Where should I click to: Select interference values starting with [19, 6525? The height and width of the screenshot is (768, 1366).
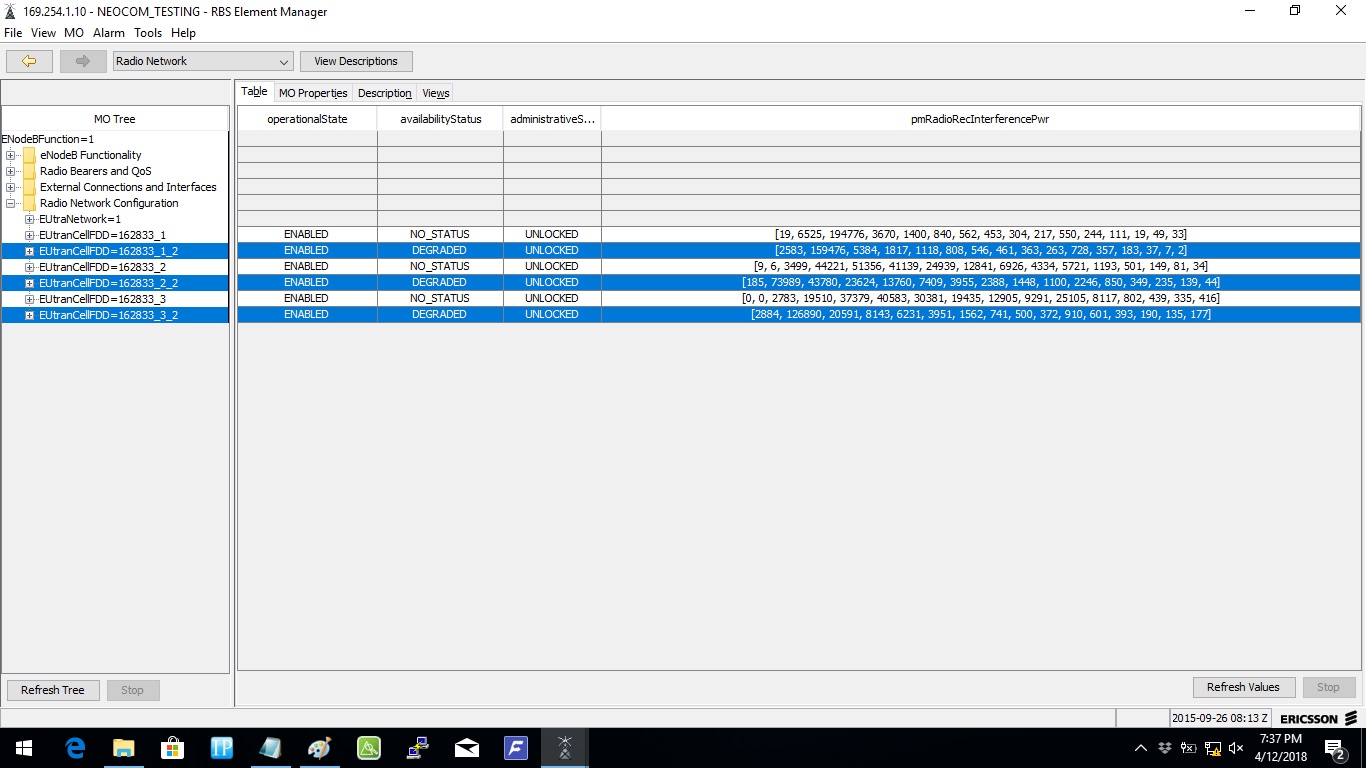980,235
